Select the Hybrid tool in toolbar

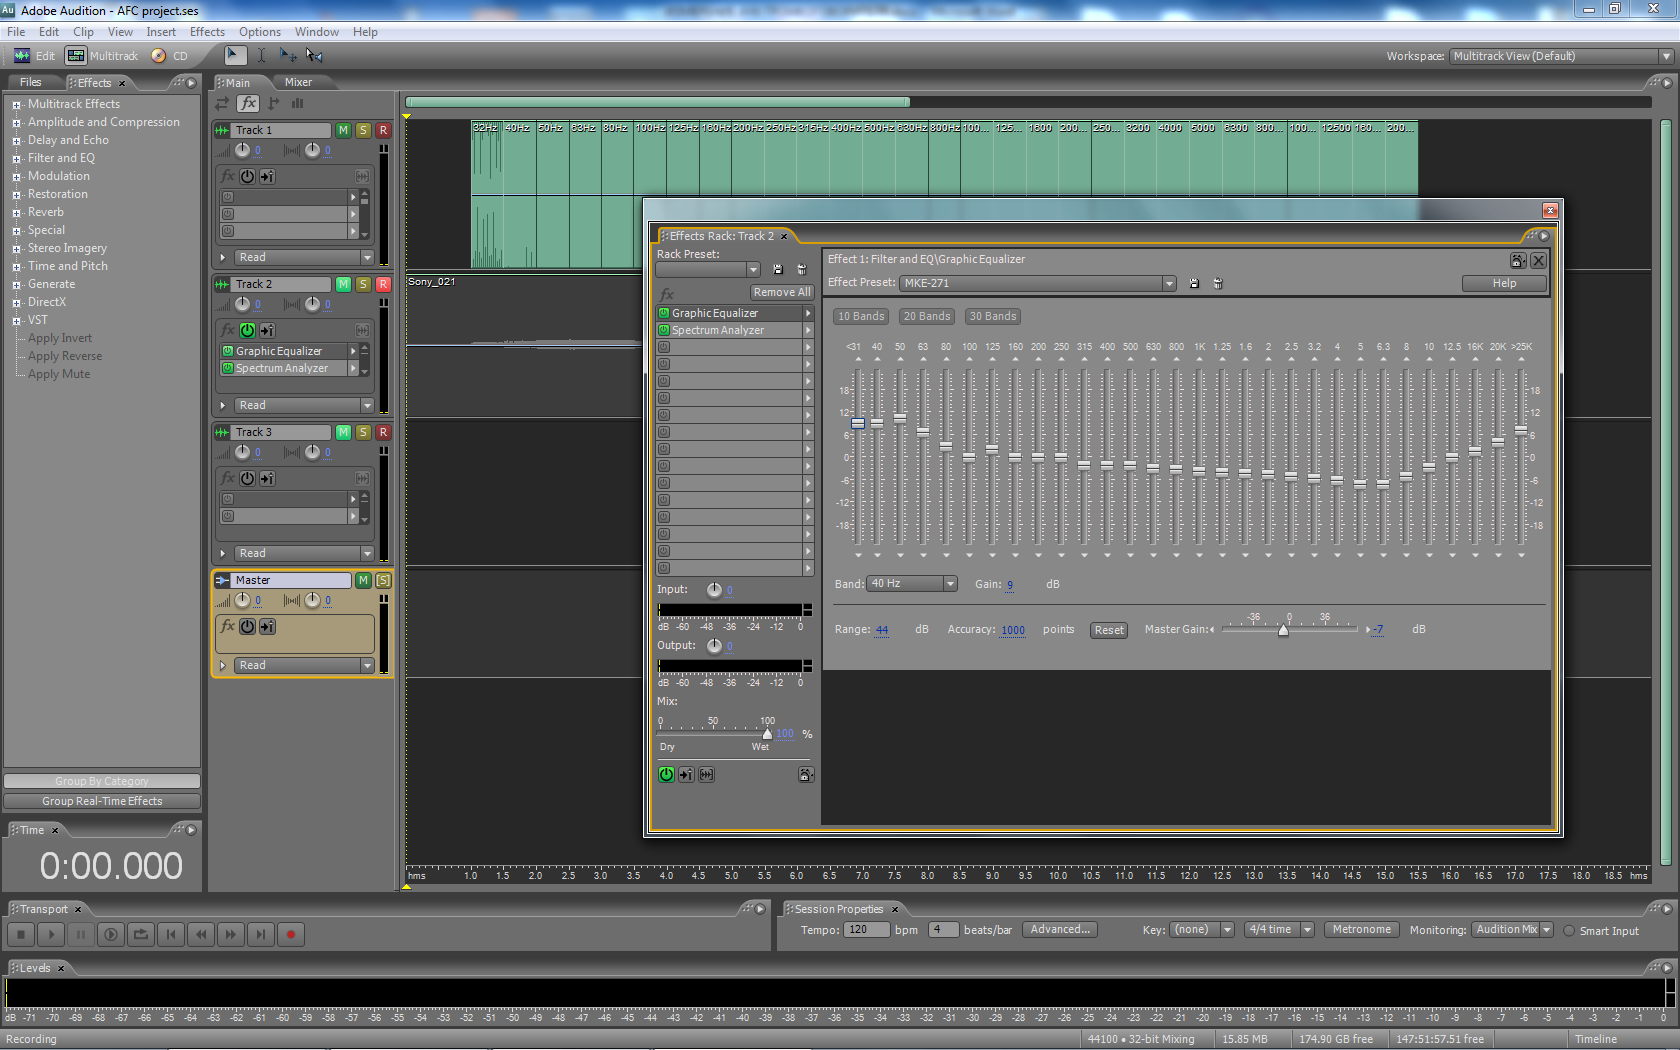234,55
